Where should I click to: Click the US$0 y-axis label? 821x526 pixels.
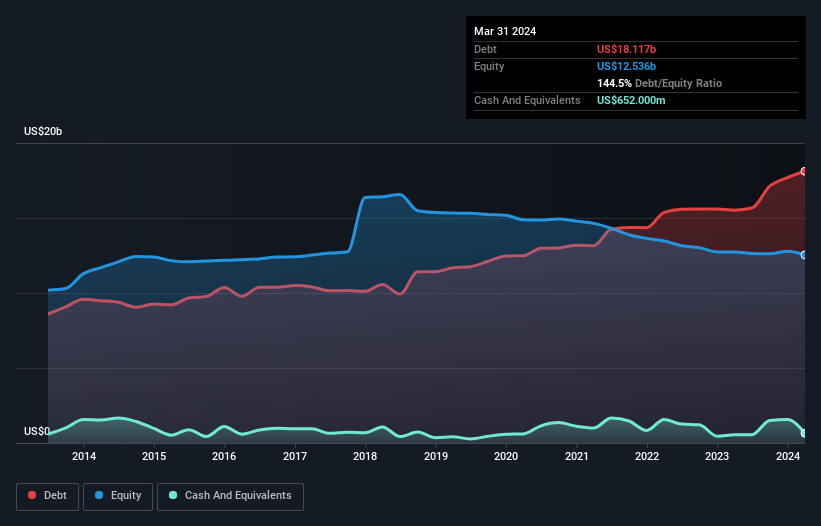click(37, 431)
